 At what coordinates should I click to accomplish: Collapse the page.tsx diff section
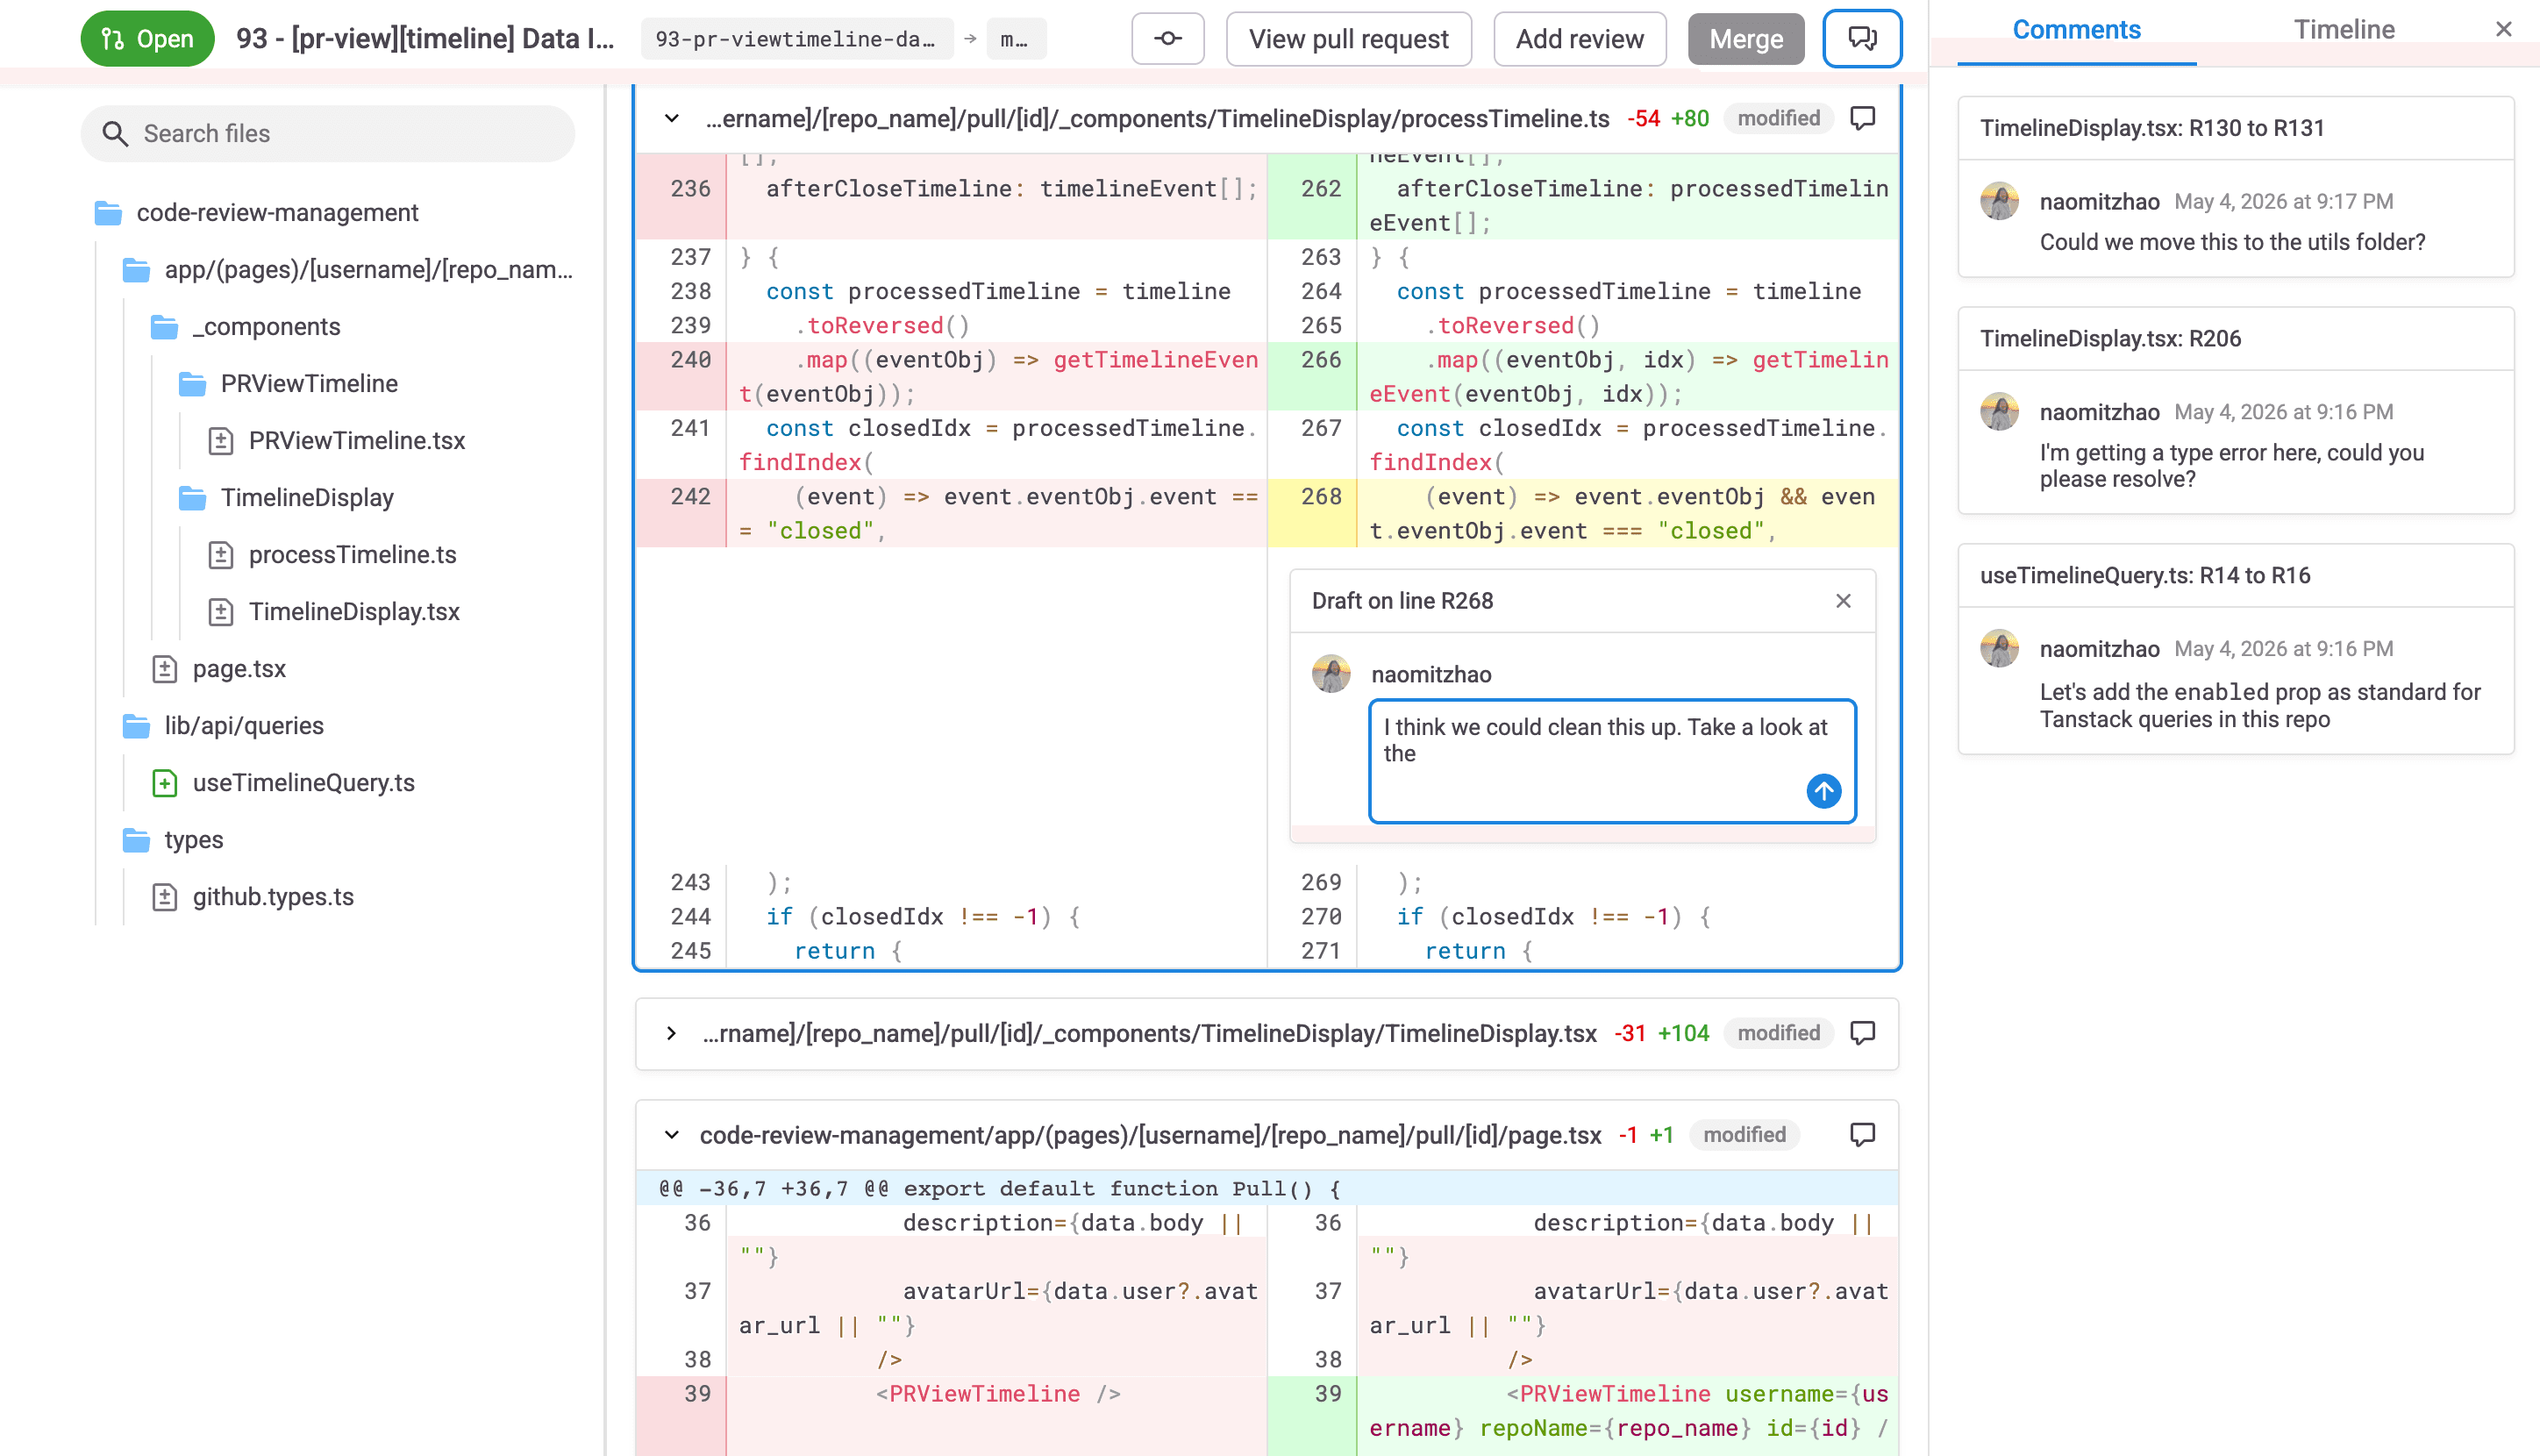click(x=672, y=1135)
